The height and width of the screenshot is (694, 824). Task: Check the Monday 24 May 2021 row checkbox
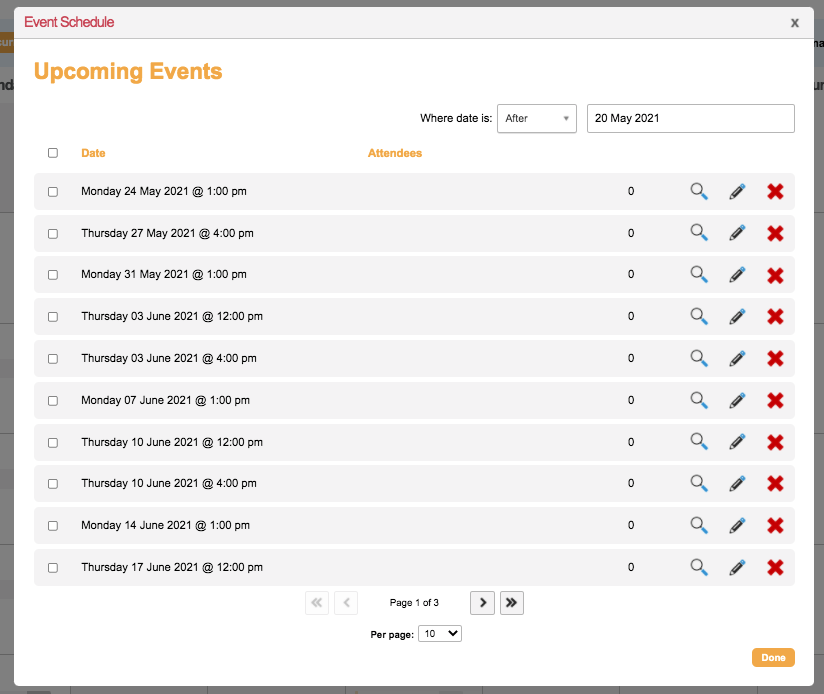coord(53,191)
